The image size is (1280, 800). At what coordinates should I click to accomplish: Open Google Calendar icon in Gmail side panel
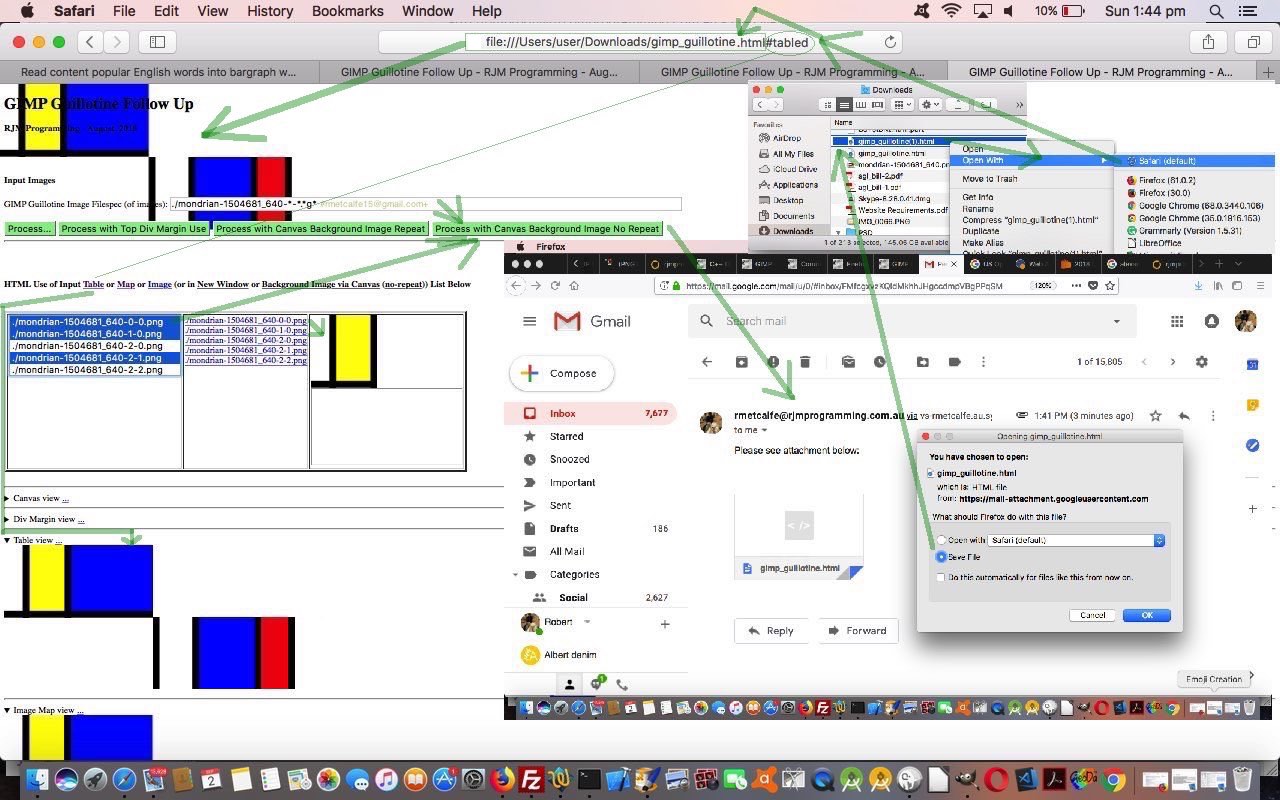pos(1252,365)
